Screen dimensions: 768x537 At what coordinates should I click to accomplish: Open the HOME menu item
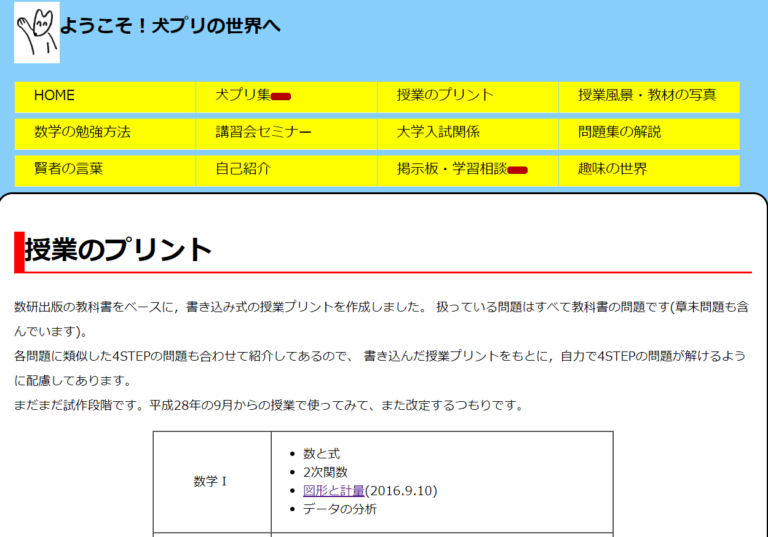[x=105, y=97]
